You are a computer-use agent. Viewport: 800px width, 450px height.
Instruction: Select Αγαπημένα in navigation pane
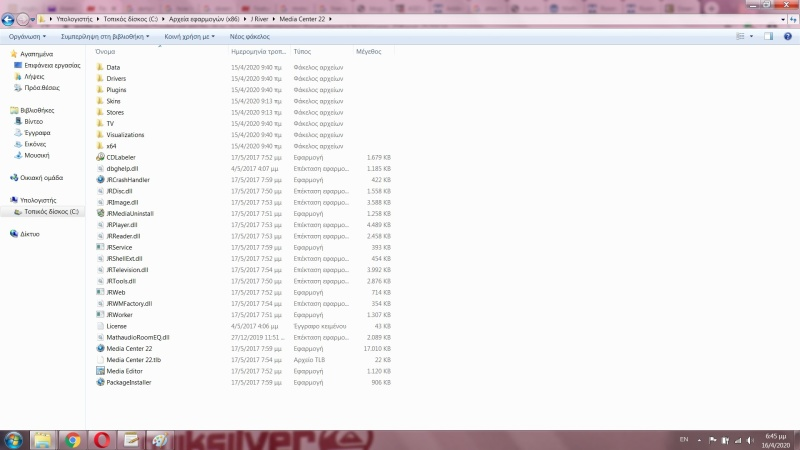tap(36, 54)
